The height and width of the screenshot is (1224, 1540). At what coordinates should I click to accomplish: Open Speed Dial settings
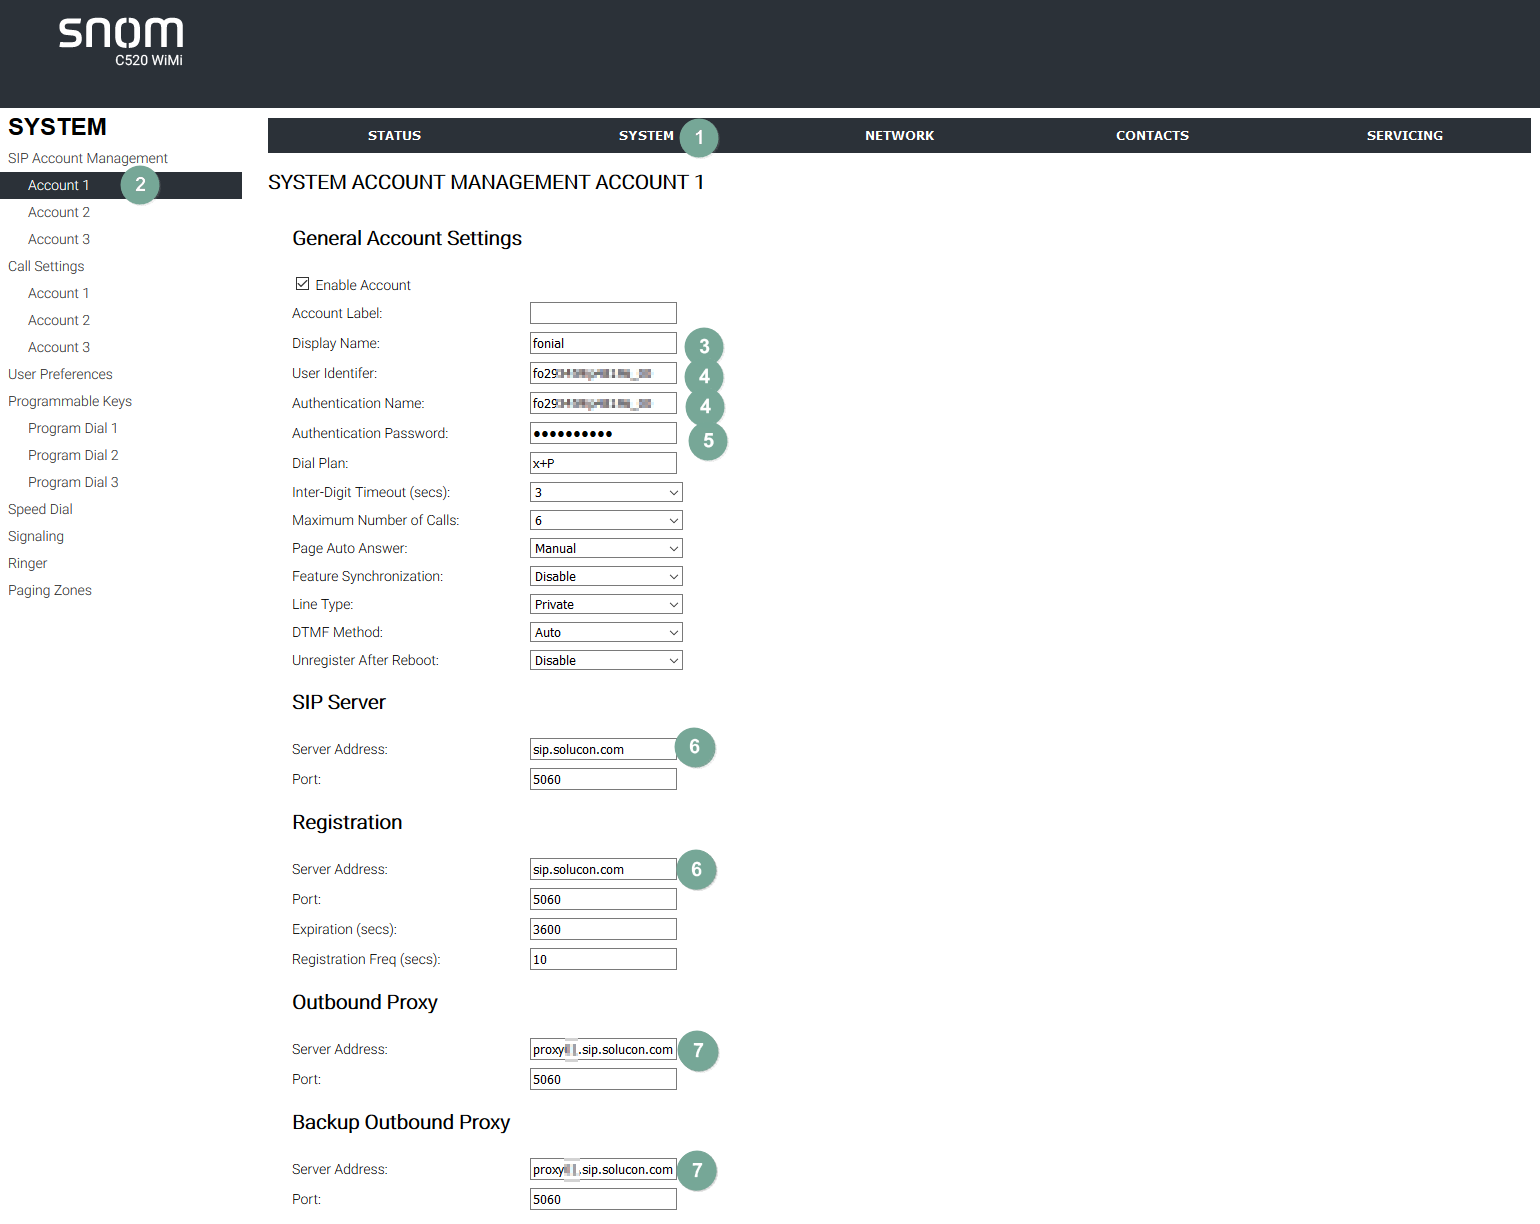(x=40, y=509)
